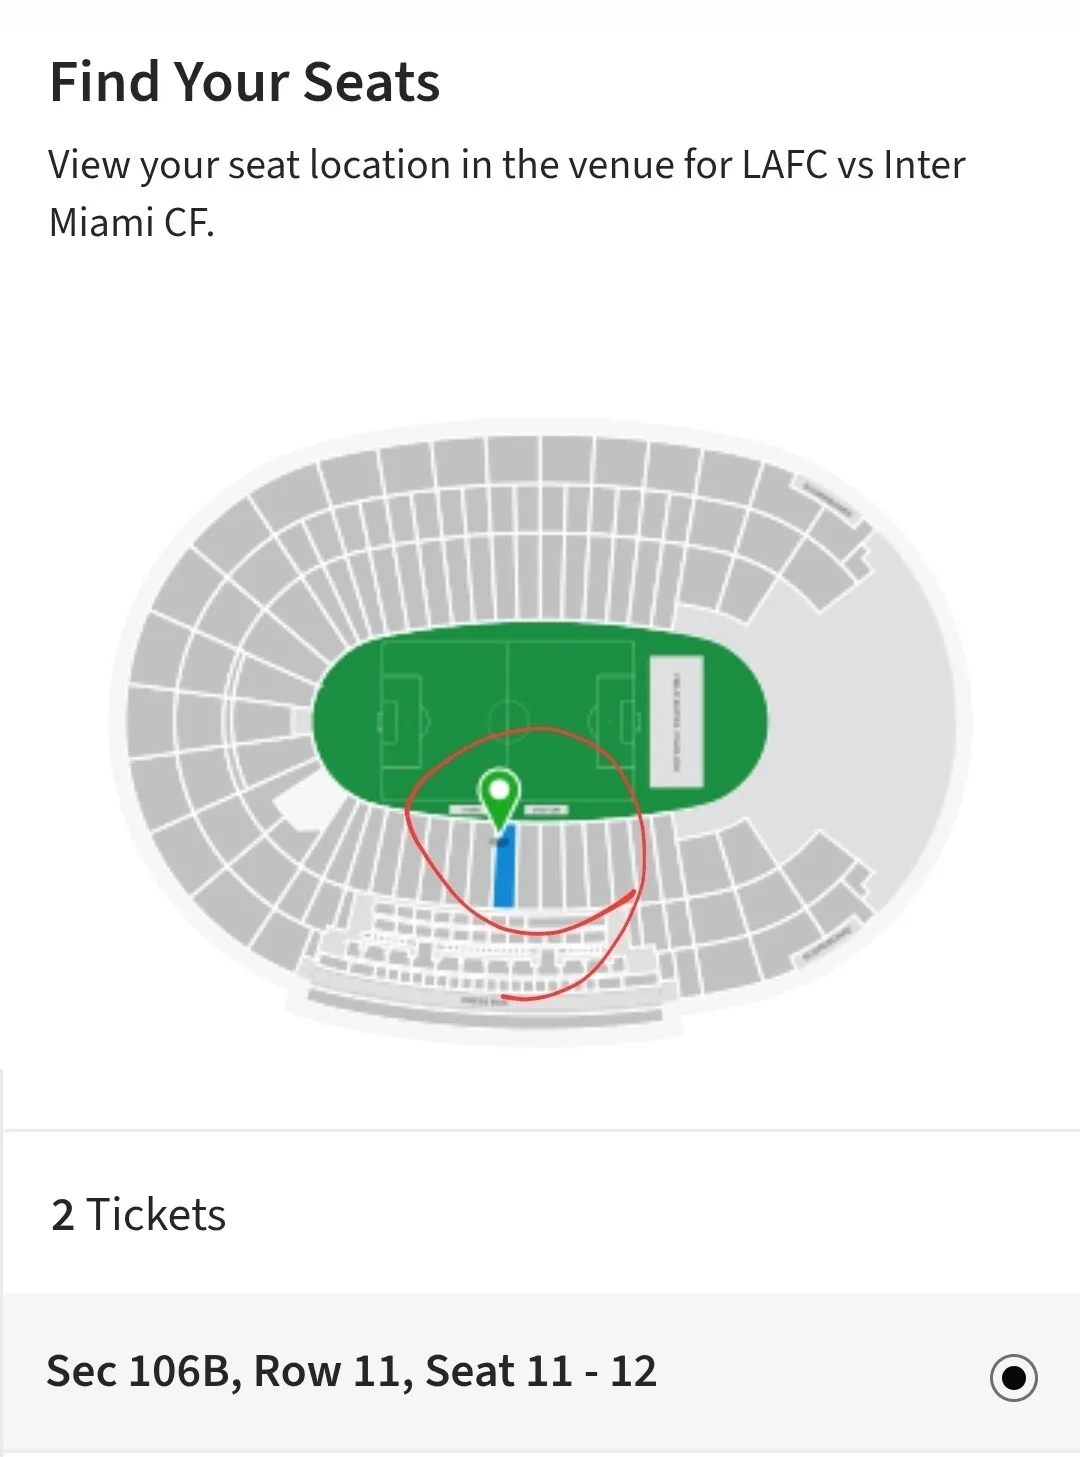Tap the center circle of the pitch
The image size is (1080, 1457).
point(508,718)
